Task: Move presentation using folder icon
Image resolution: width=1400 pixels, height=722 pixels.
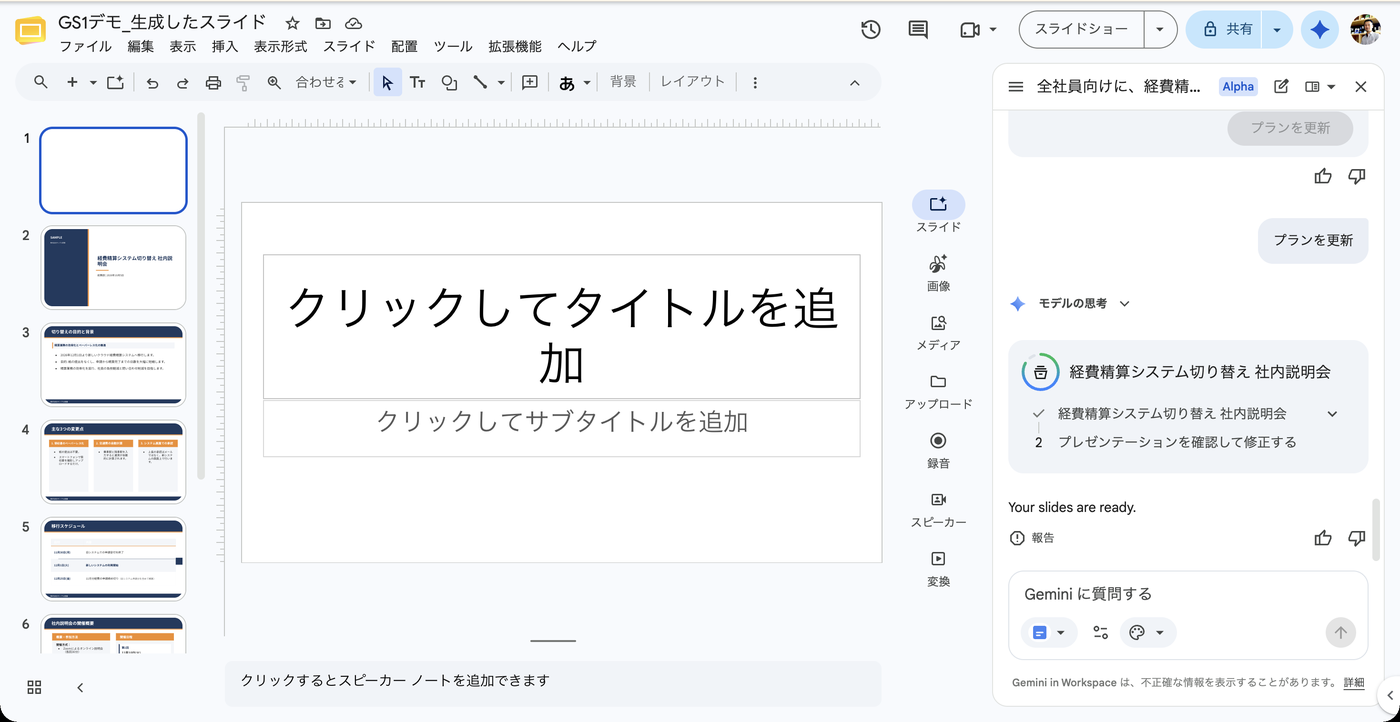Action: click(322, 23)
